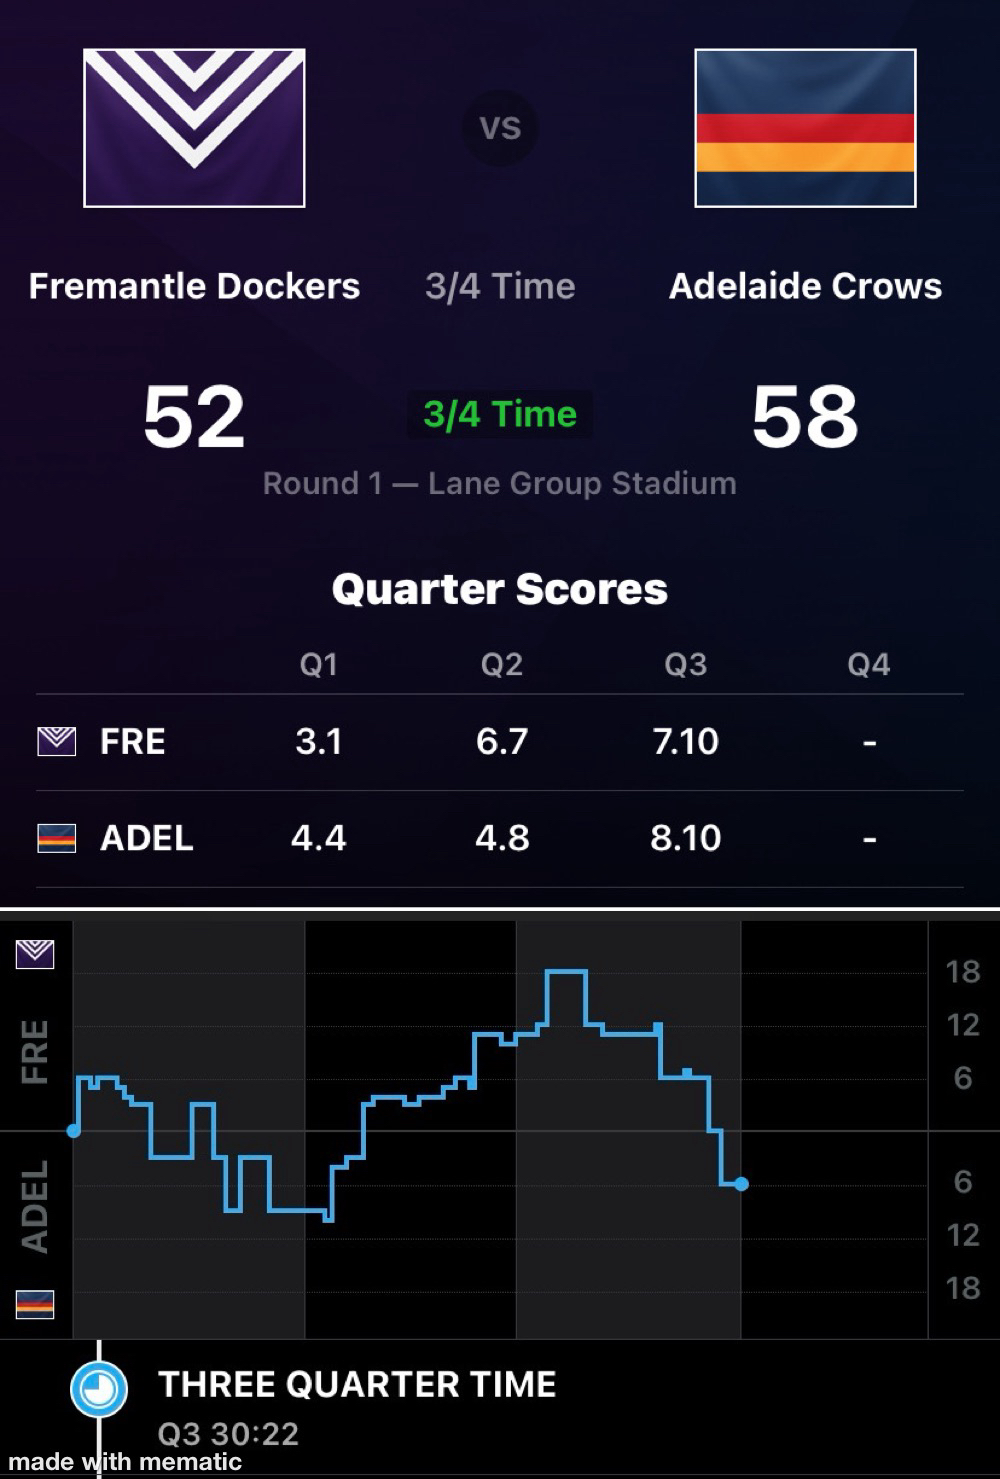Click the Quarter Scores heading
This screenshot has width=1000, height=1479.
[x=499, y=589]
